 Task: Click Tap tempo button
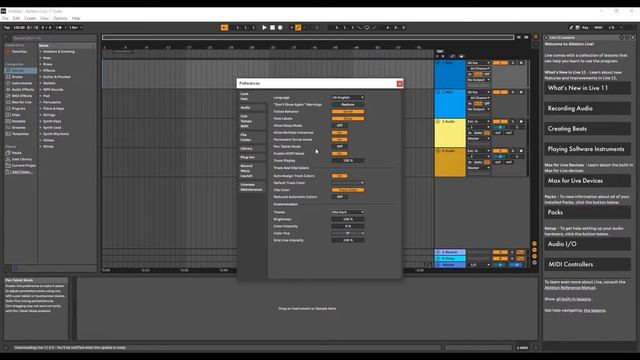tap(7, 27)
